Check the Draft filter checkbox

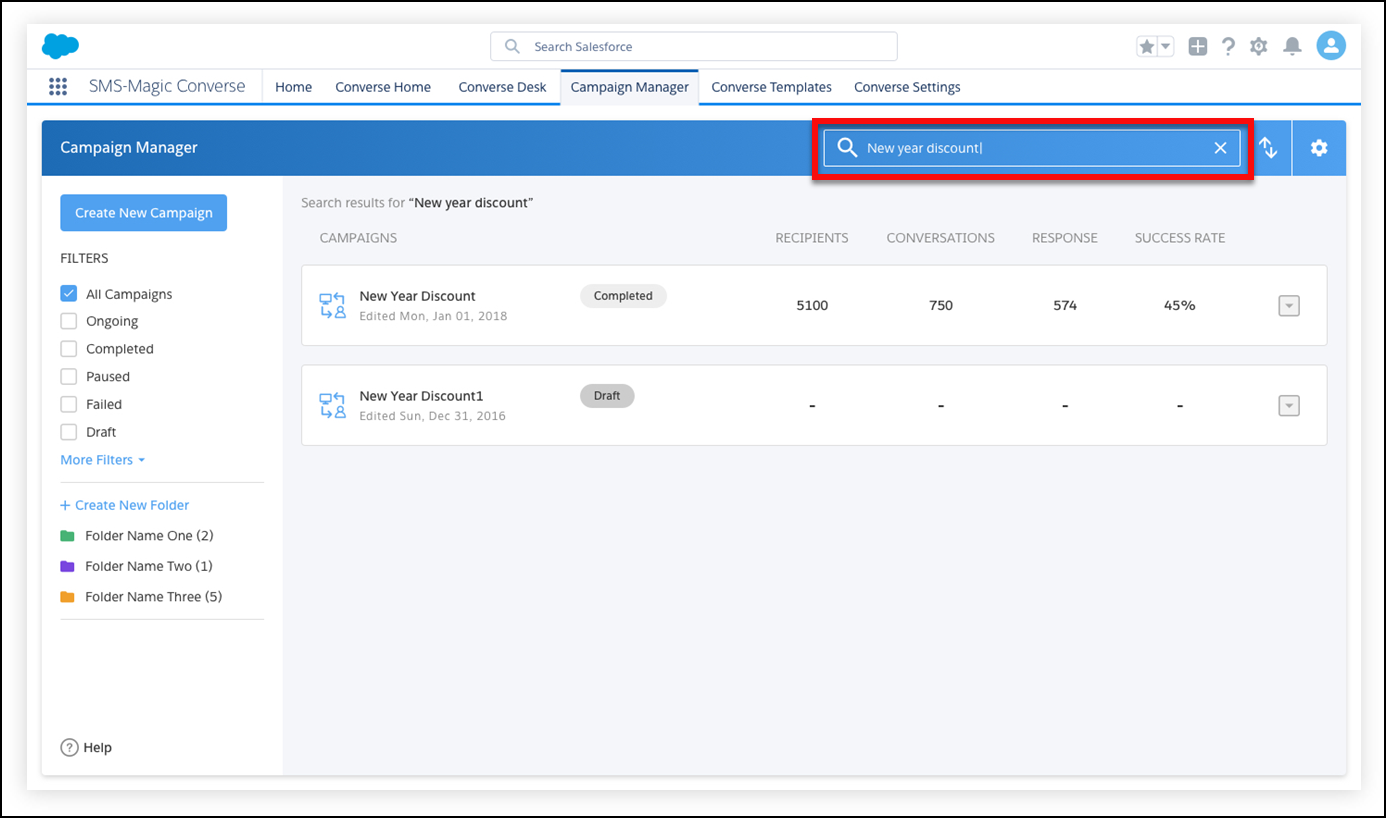[x=69, y=432]
